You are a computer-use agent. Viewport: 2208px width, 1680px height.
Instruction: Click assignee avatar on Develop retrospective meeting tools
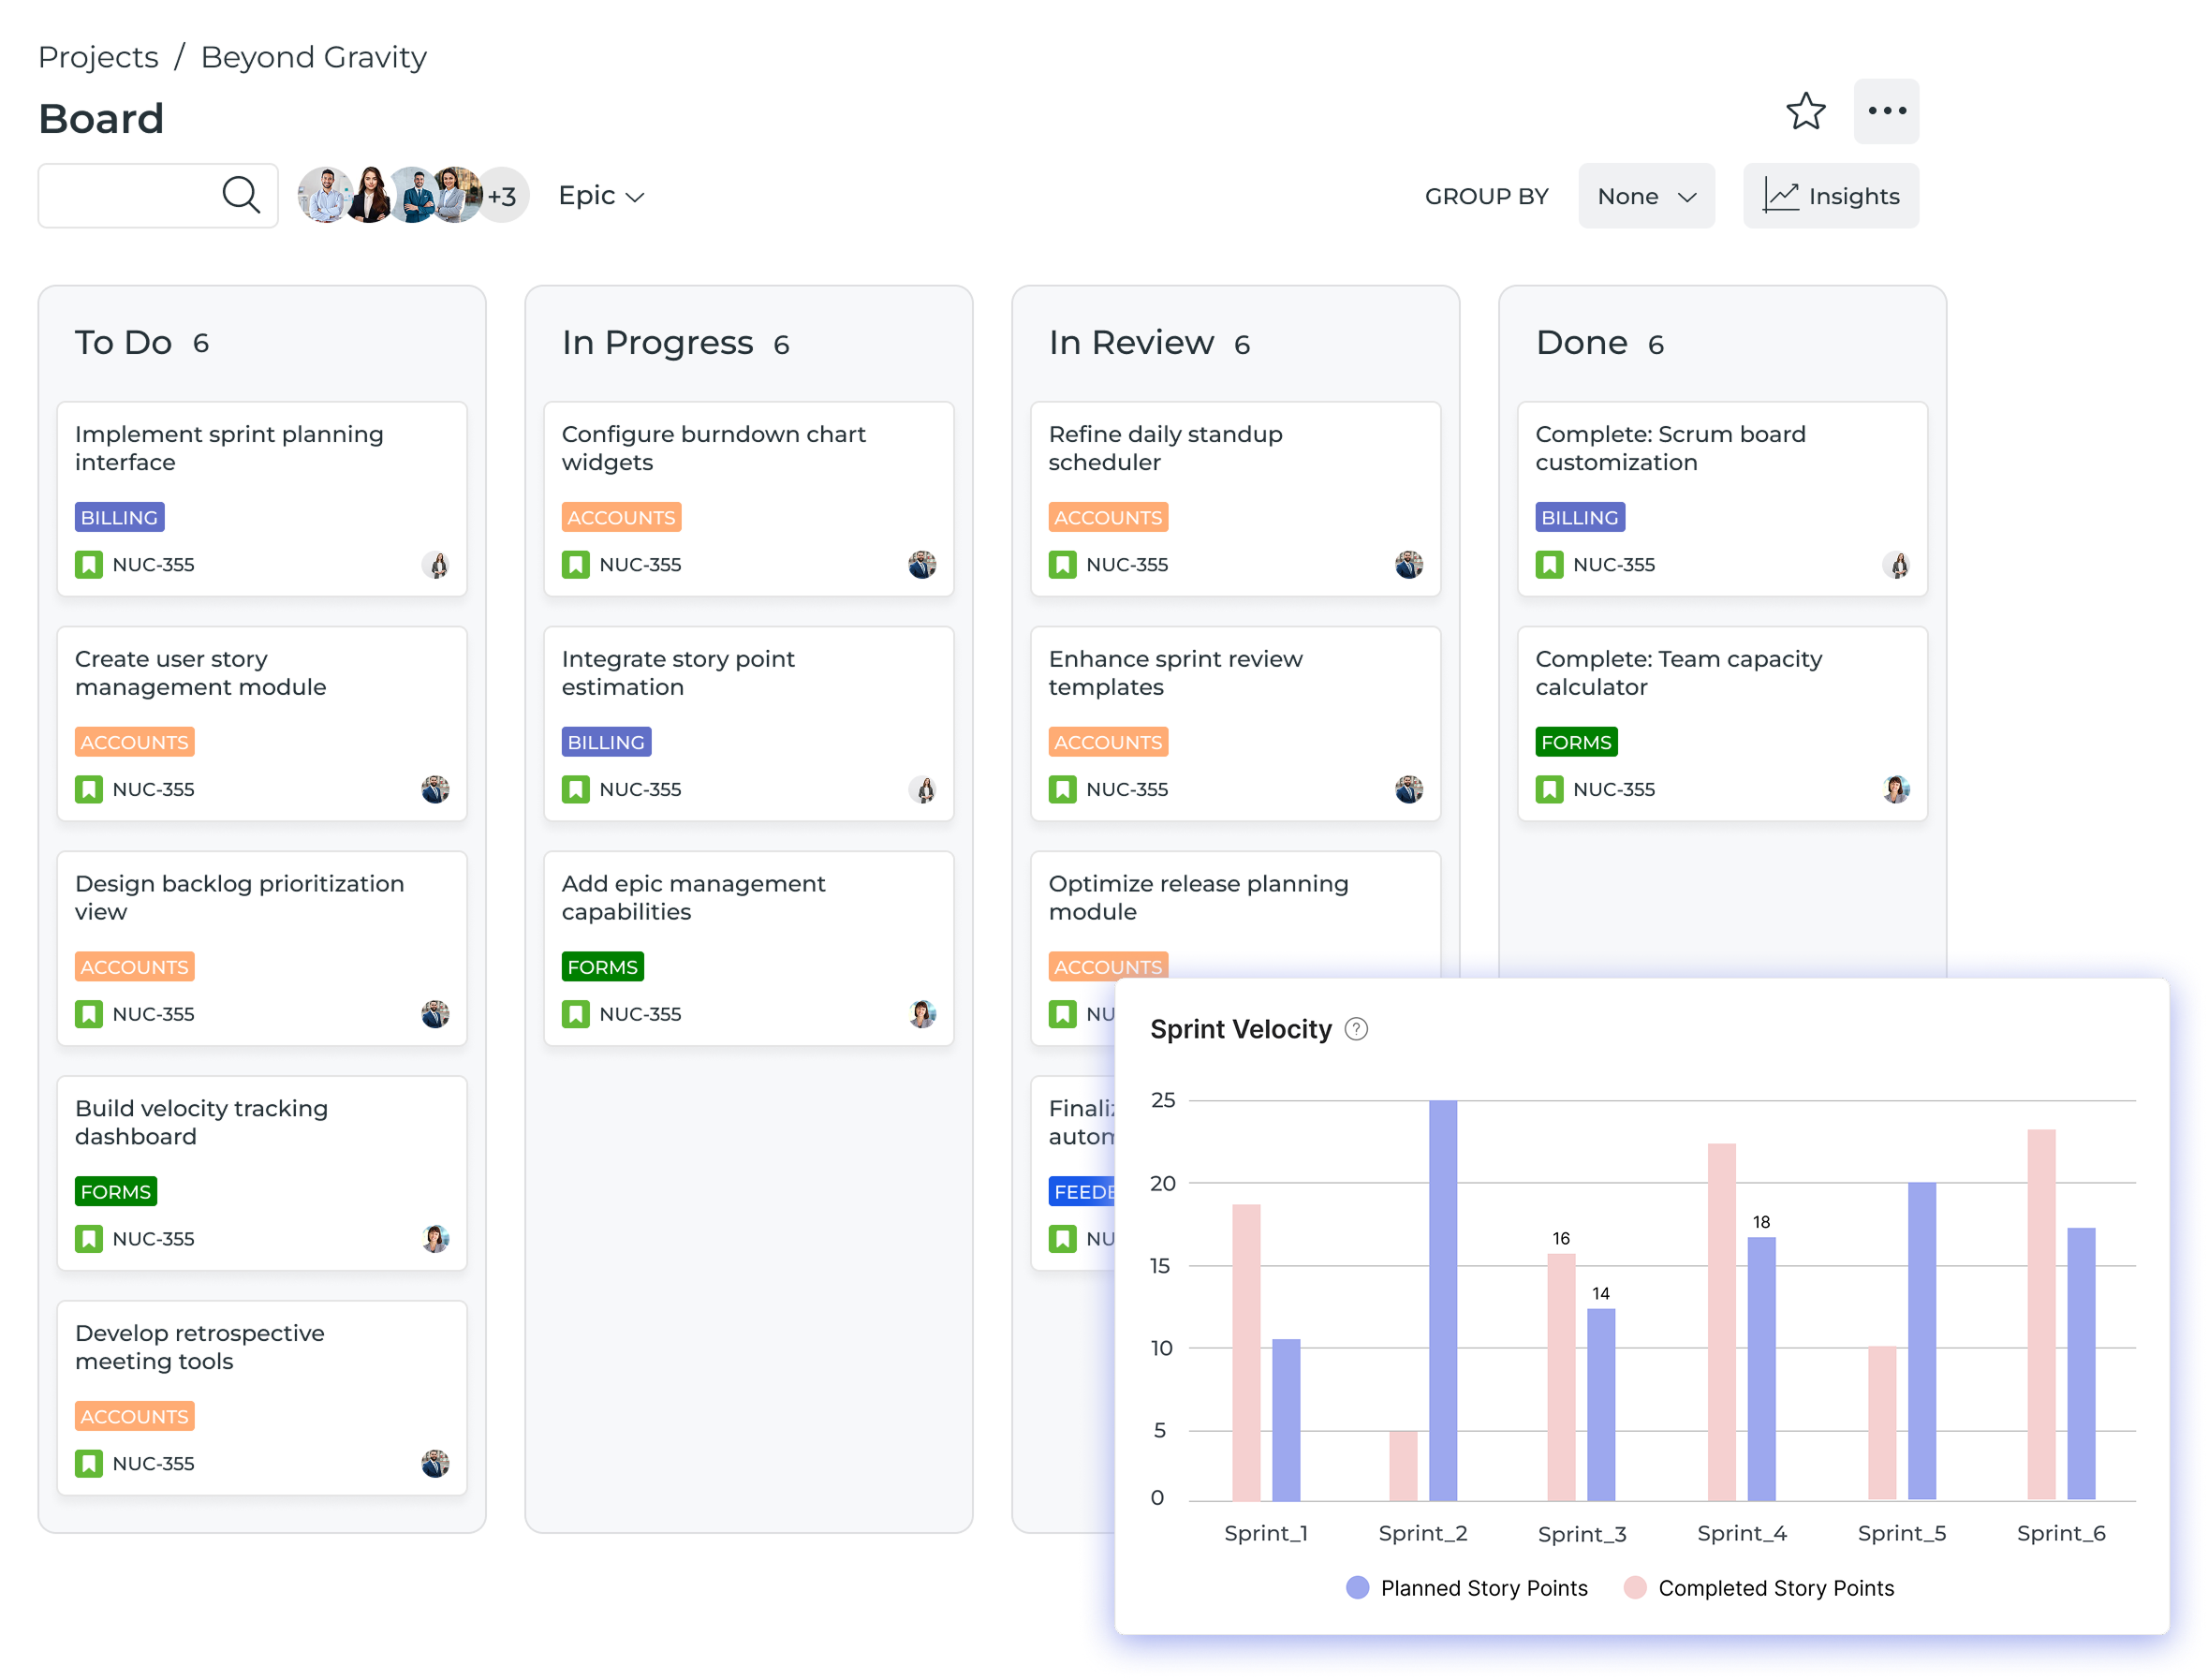pyautogui.click(x=435, y=1463)
